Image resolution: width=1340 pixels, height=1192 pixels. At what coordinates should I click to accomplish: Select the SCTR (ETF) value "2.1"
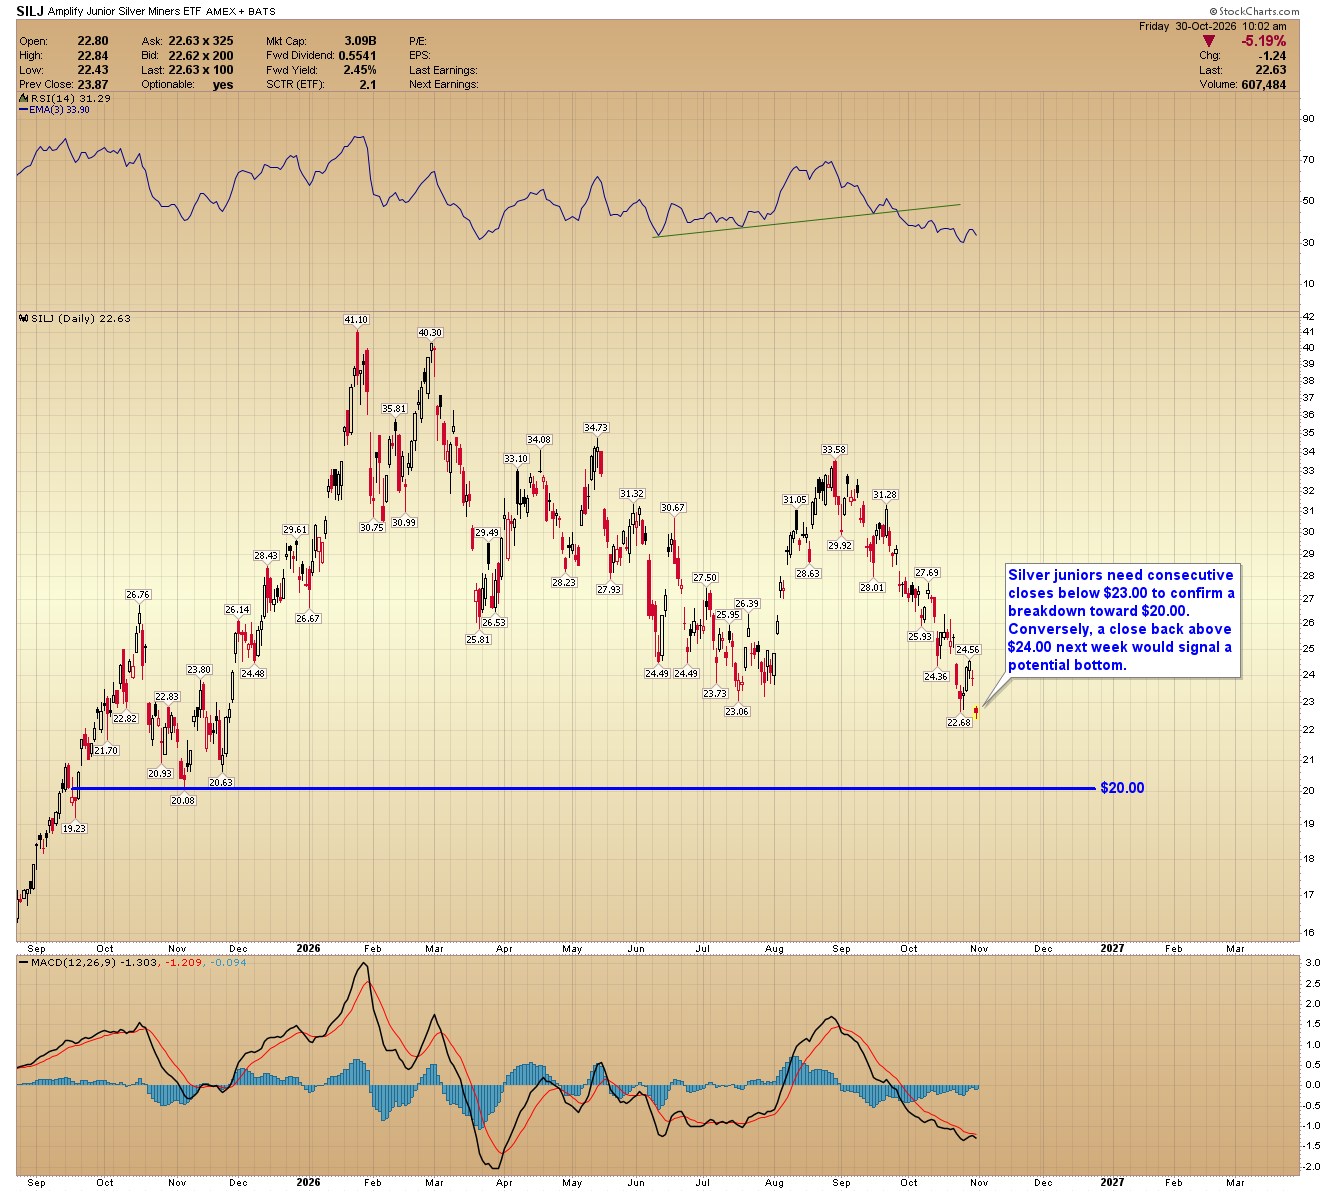click(368, 84)
